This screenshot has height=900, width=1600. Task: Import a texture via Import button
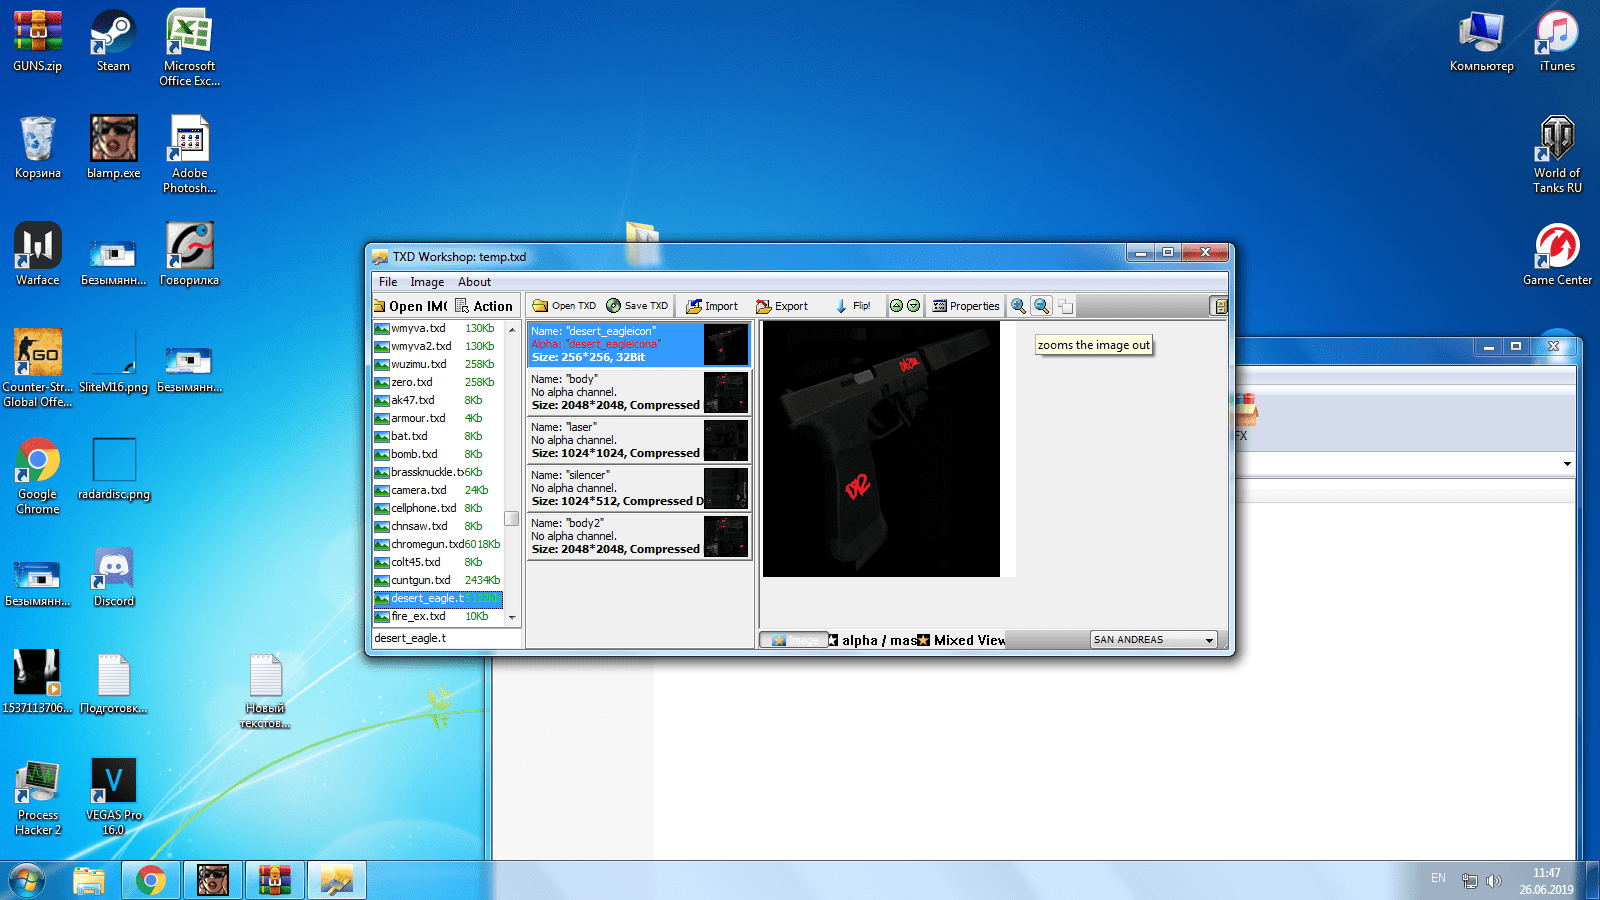coord(712,306)
